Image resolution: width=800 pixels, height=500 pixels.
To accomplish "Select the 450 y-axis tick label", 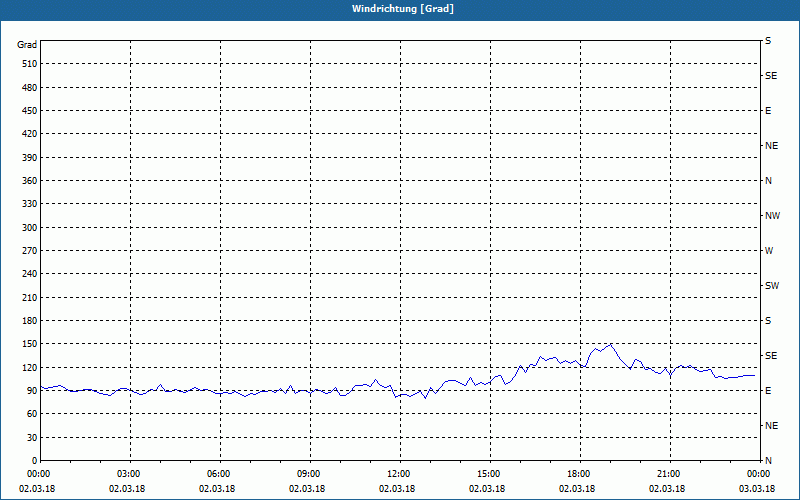I will coord(30,111).
